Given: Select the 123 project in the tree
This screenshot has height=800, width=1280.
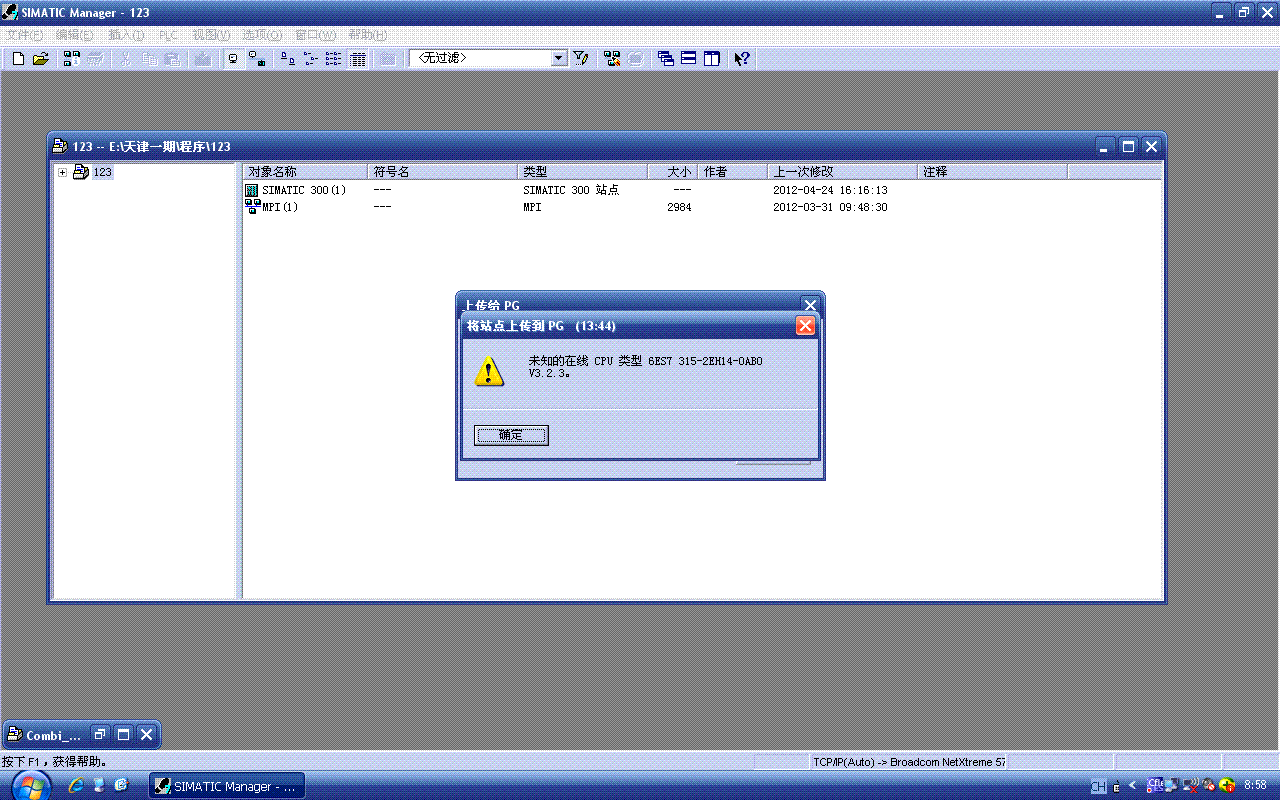Looking at the screenshot, I should tap(102, 172).
